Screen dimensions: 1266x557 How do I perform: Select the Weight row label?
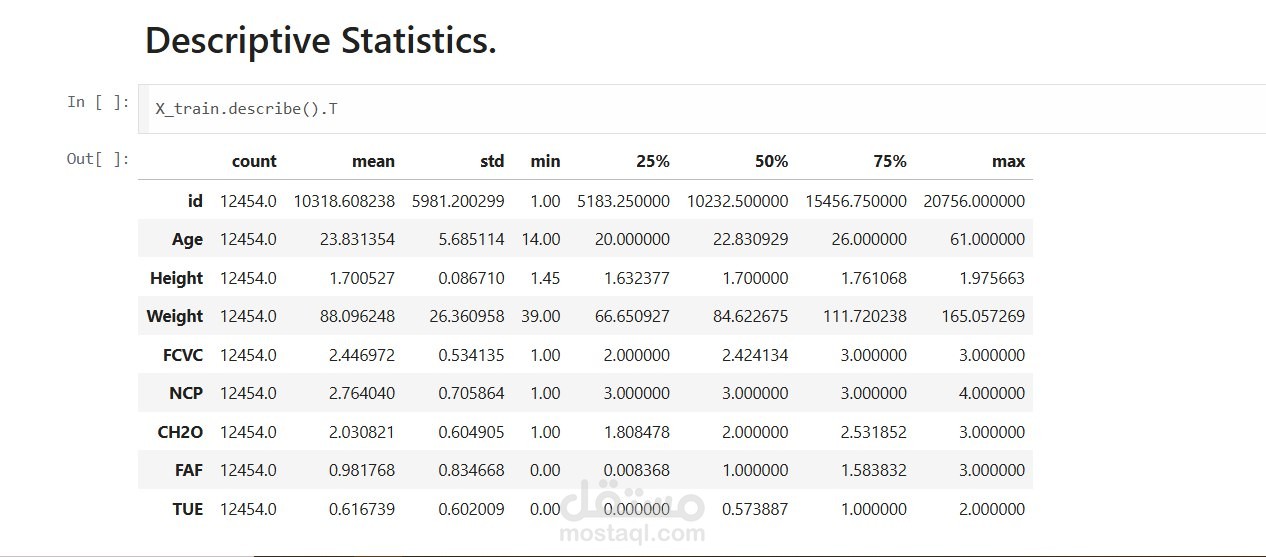point(175,316)
